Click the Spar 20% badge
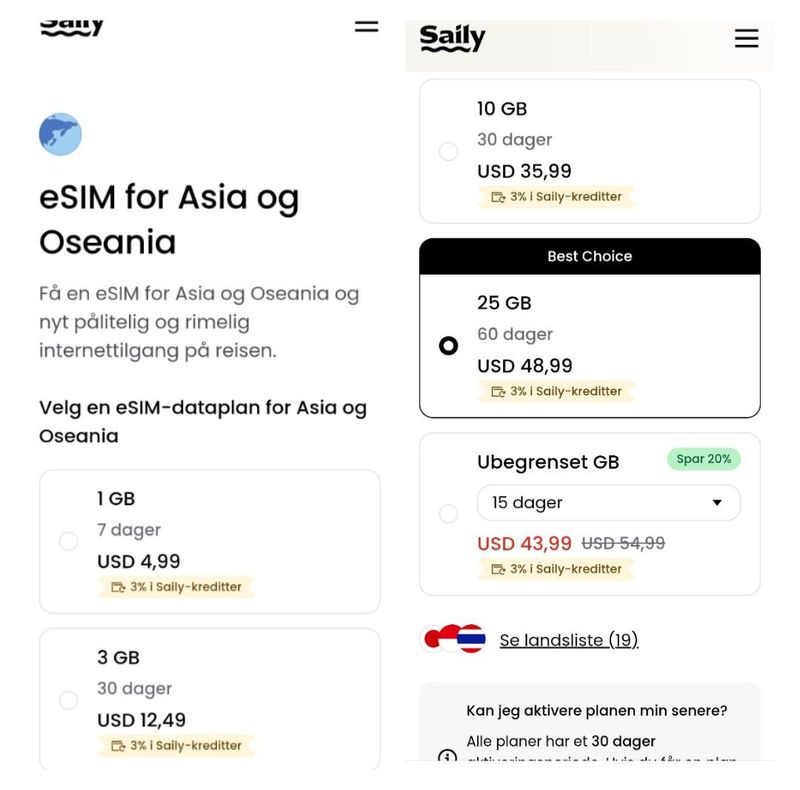 pyautogui.click(x=703, y=459)
